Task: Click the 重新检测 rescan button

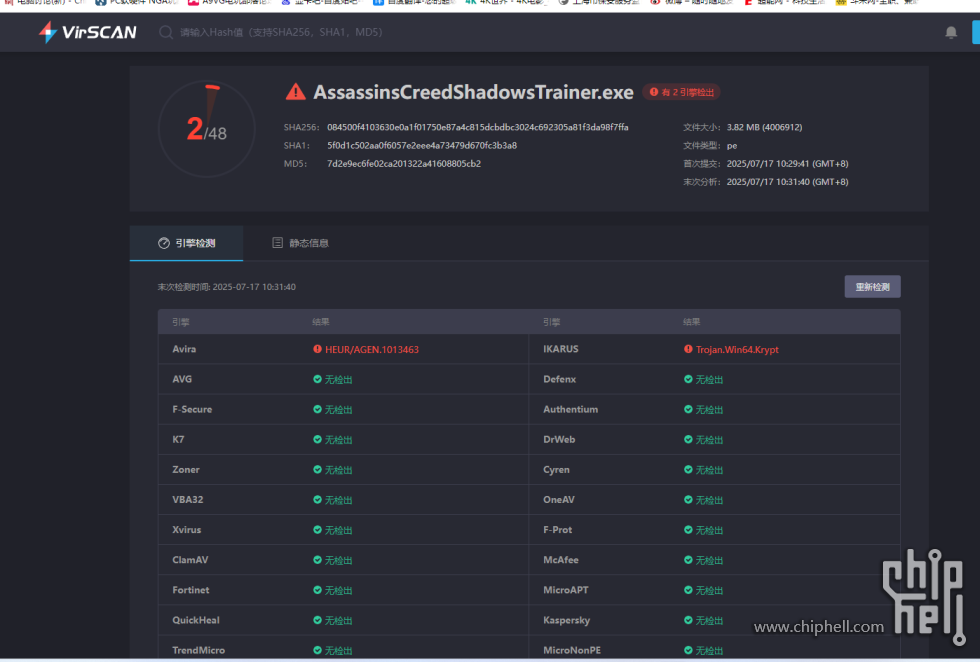Action: pos(872,287)
